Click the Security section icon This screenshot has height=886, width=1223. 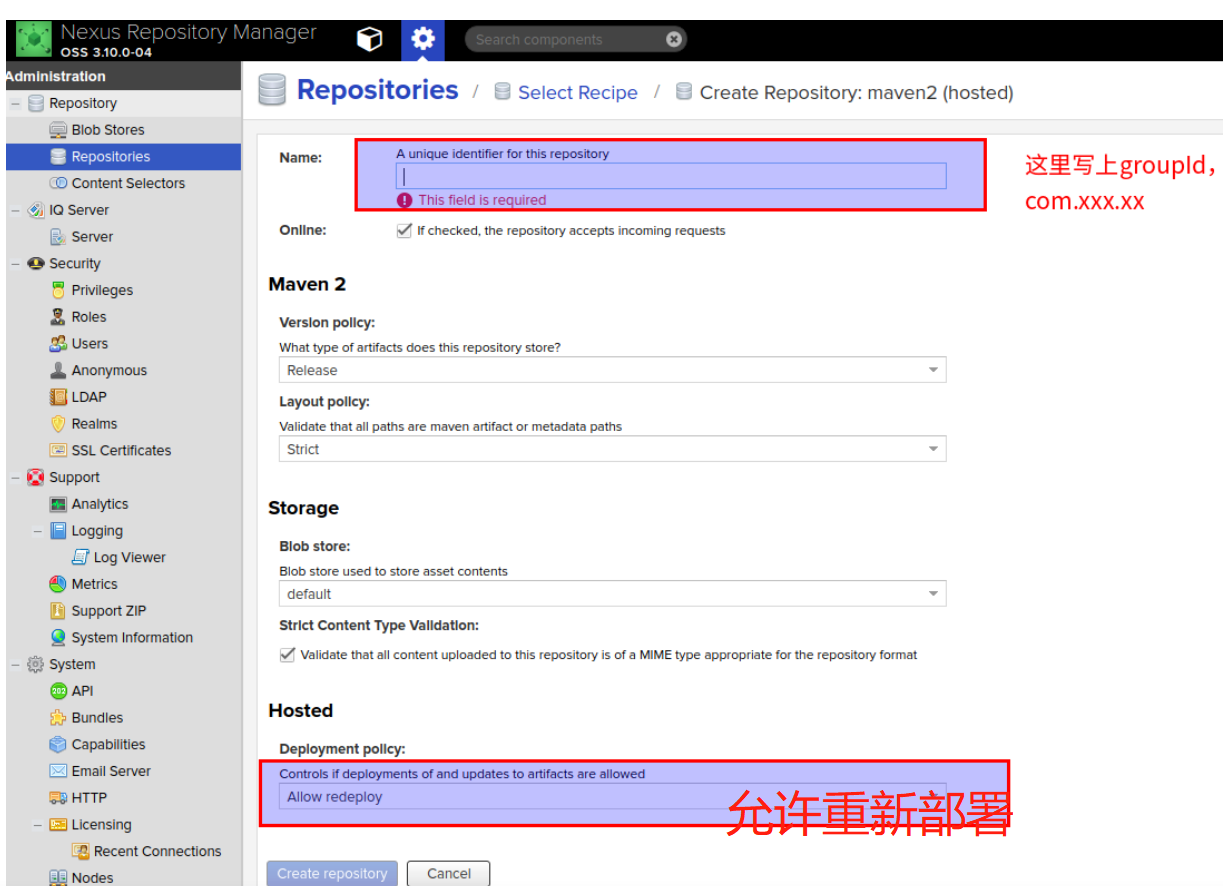(36, 264)
